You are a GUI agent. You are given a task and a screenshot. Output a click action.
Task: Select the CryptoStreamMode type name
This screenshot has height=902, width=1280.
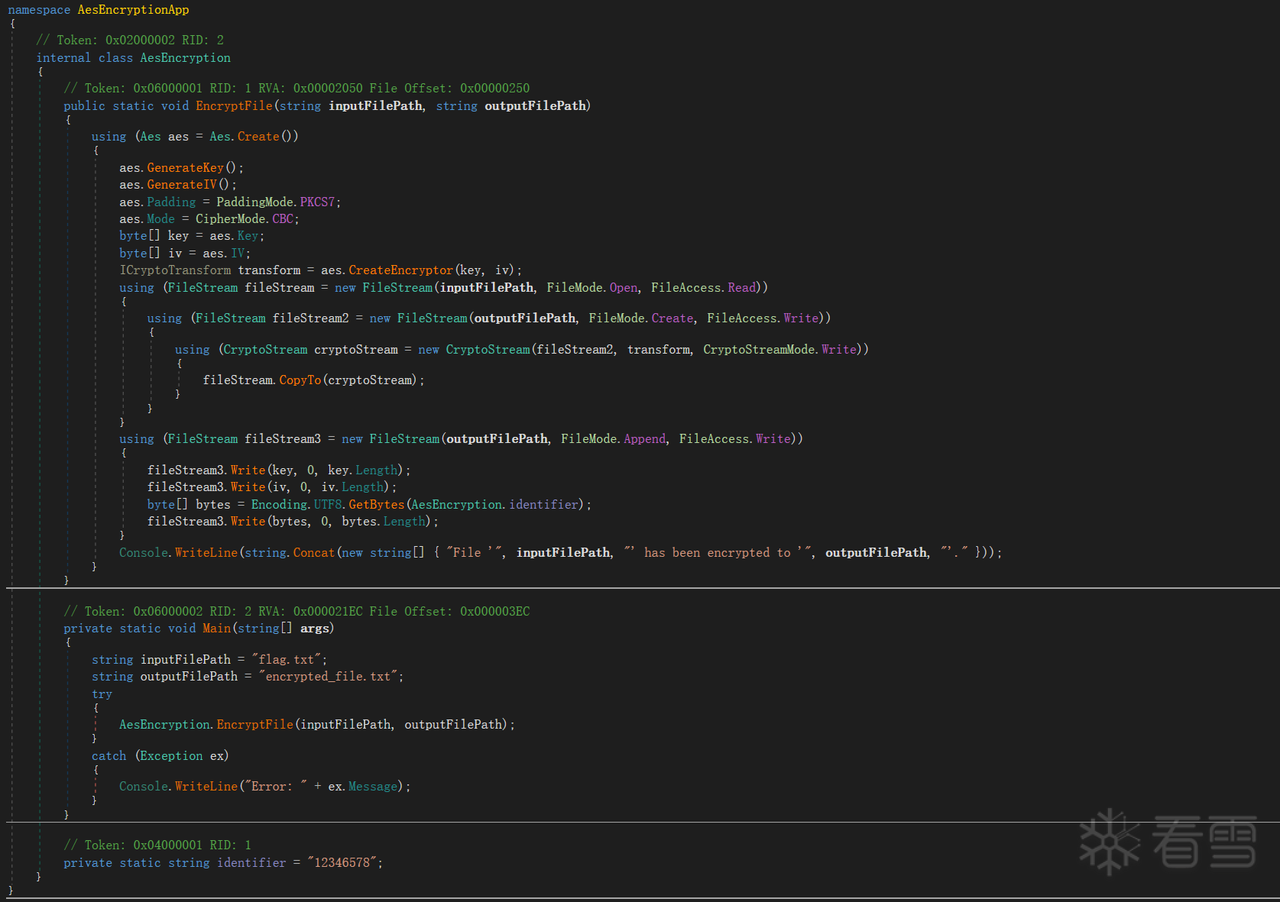coord(759,350)
